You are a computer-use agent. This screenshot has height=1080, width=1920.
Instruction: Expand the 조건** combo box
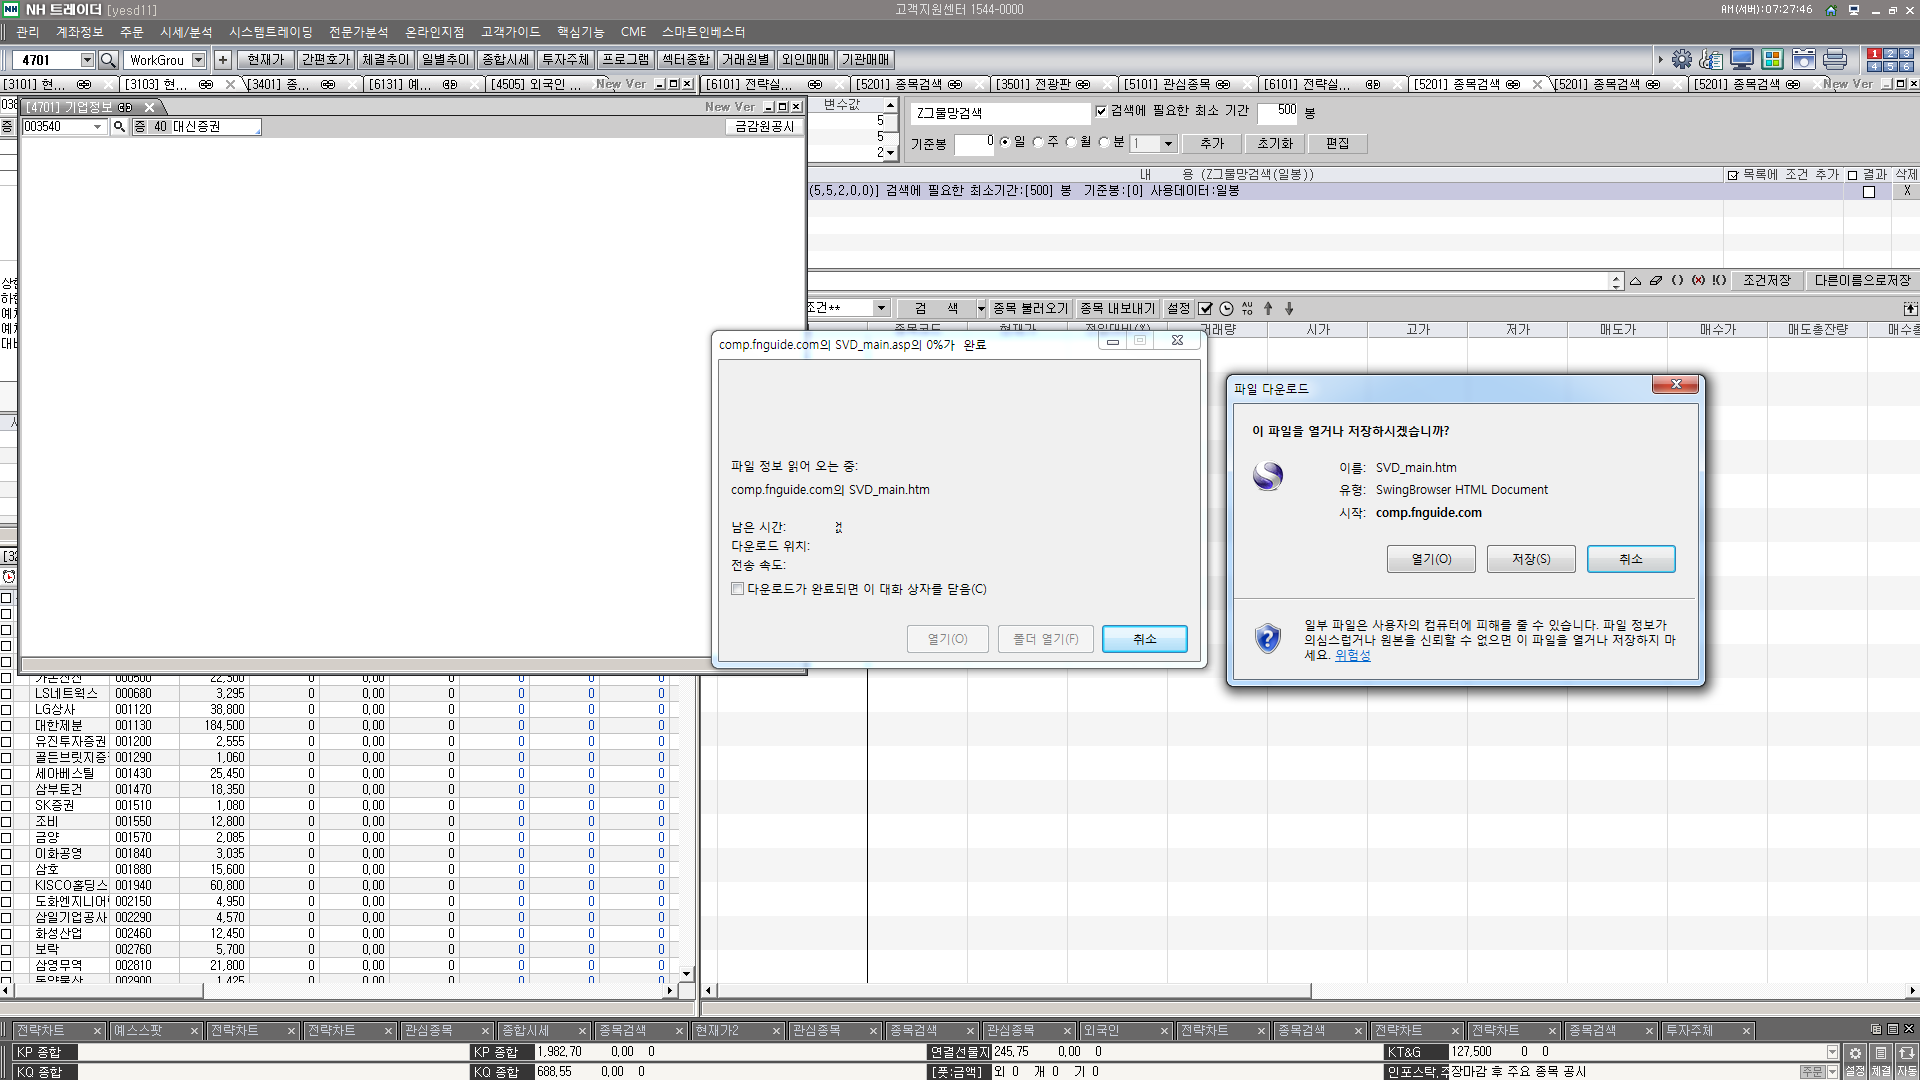tap(881, 308)
